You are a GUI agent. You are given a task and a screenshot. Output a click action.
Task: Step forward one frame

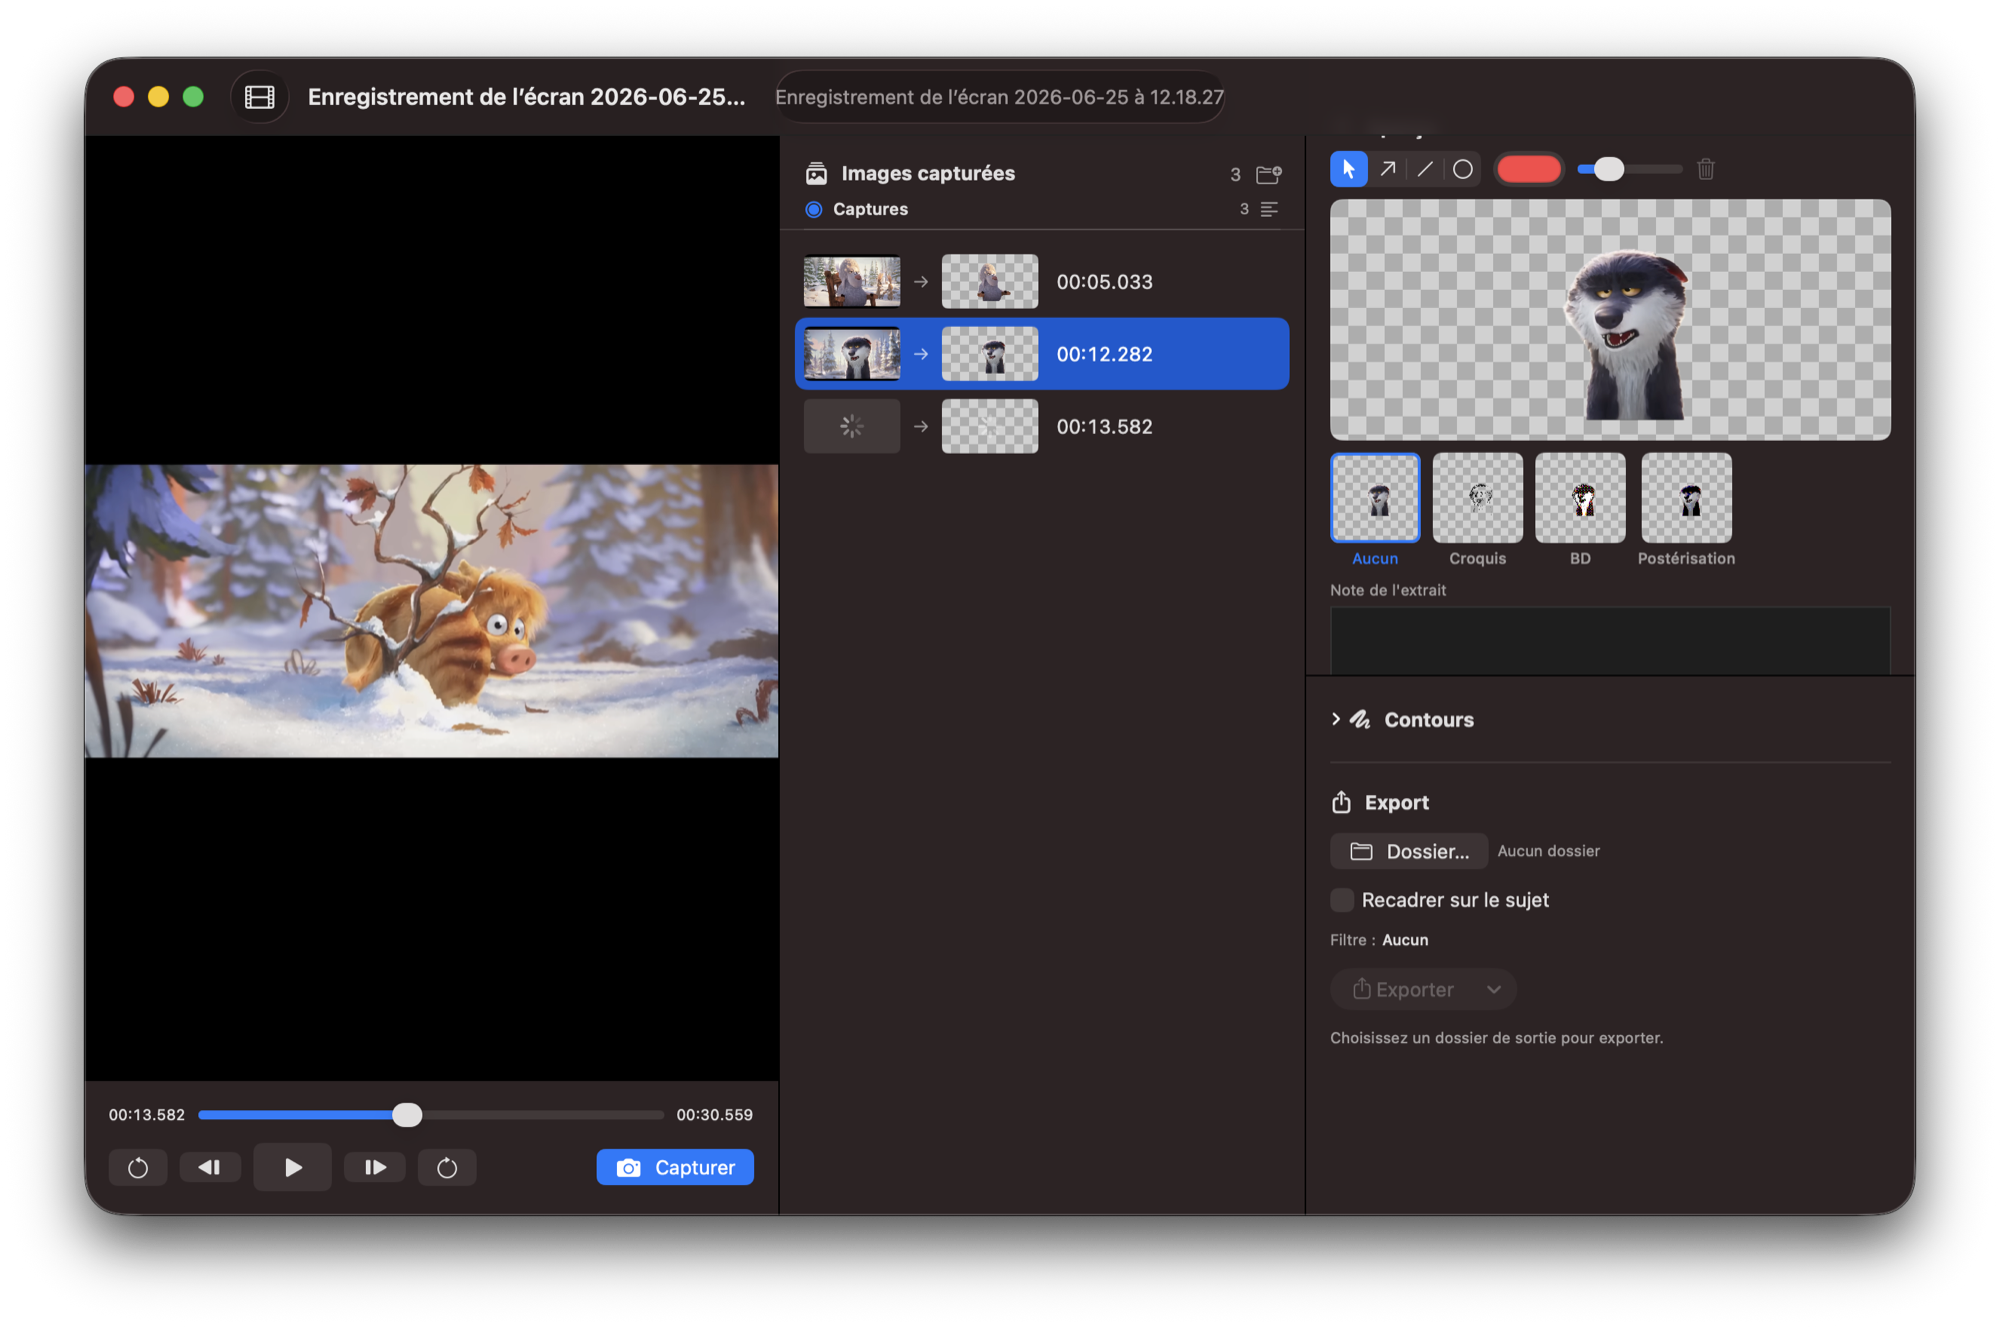(375, 1167)
